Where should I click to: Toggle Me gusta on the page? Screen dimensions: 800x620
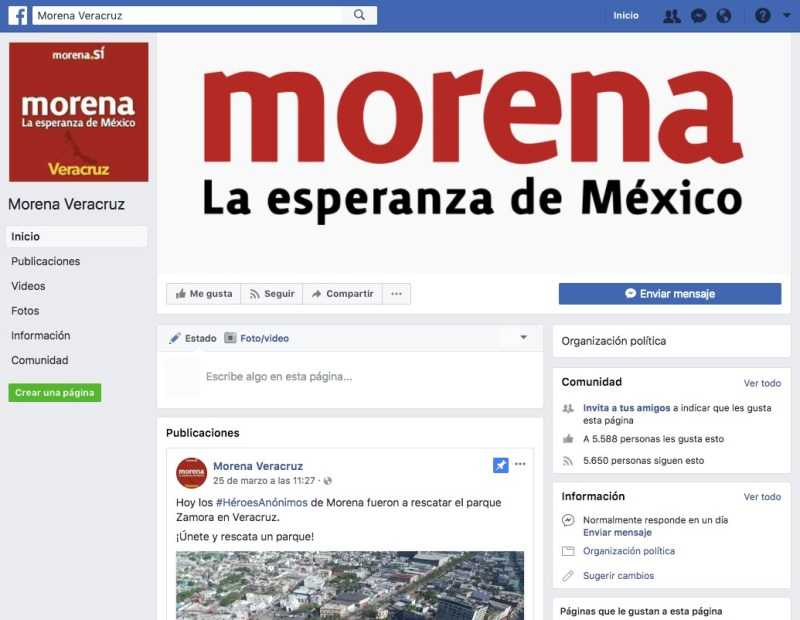tap(204, 294)
